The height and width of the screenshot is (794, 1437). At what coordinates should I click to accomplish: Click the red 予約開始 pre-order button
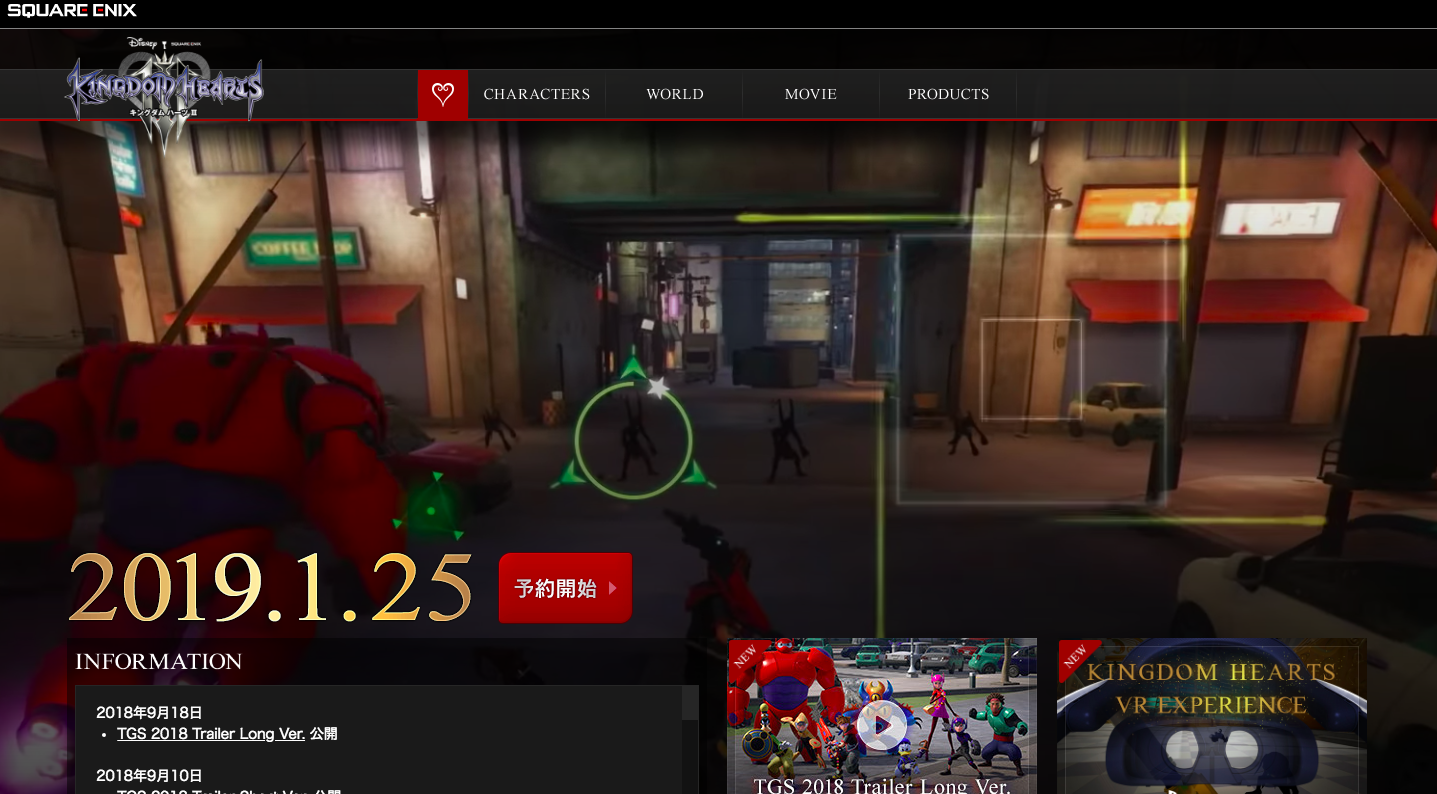pyautogui.click(x=565, y=588)
